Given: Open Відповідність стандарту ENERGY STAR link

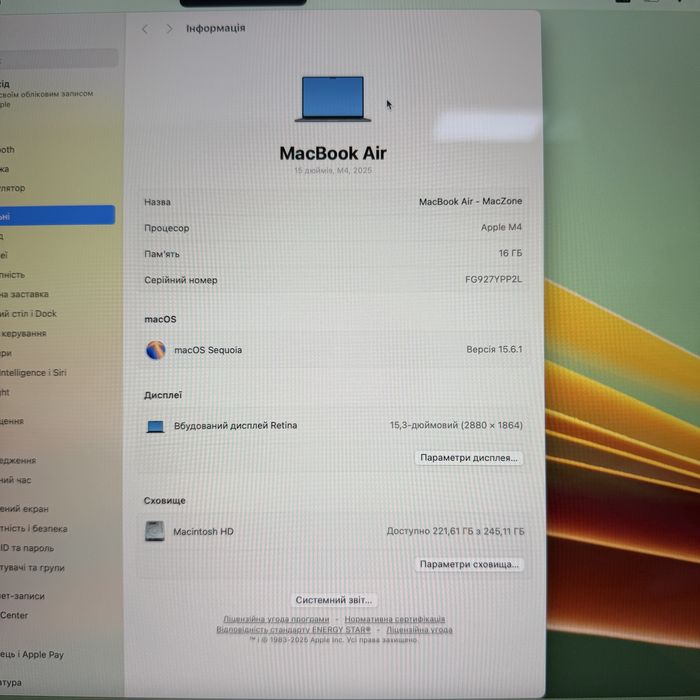Looking at the screenshot, I should [x=293, y=629].
